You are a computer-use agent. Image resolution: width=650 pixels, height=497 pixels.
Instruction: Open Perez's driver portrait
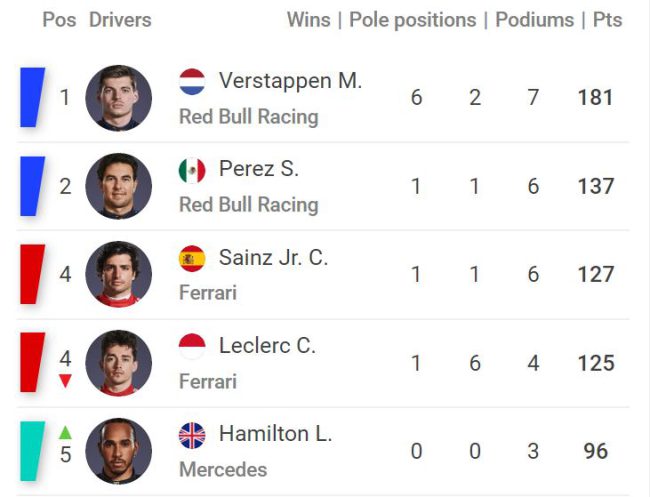(119, 186)
